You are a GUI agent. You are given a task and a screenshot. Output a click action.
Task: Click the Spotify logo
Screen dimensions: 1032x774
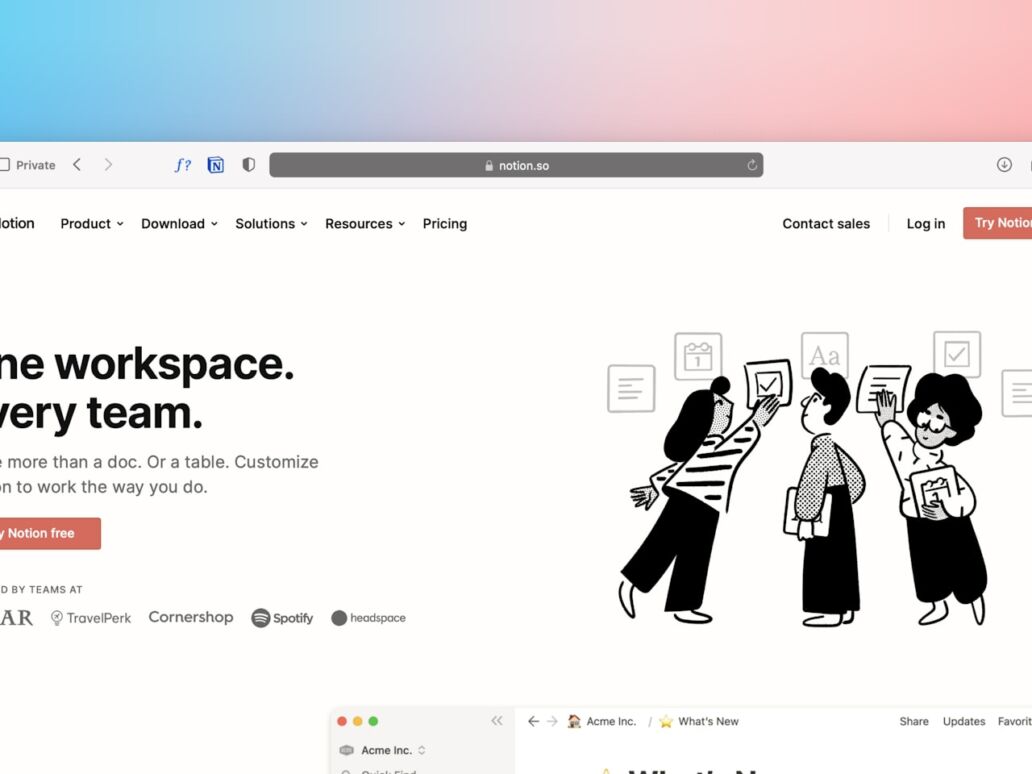coord(282,618)
